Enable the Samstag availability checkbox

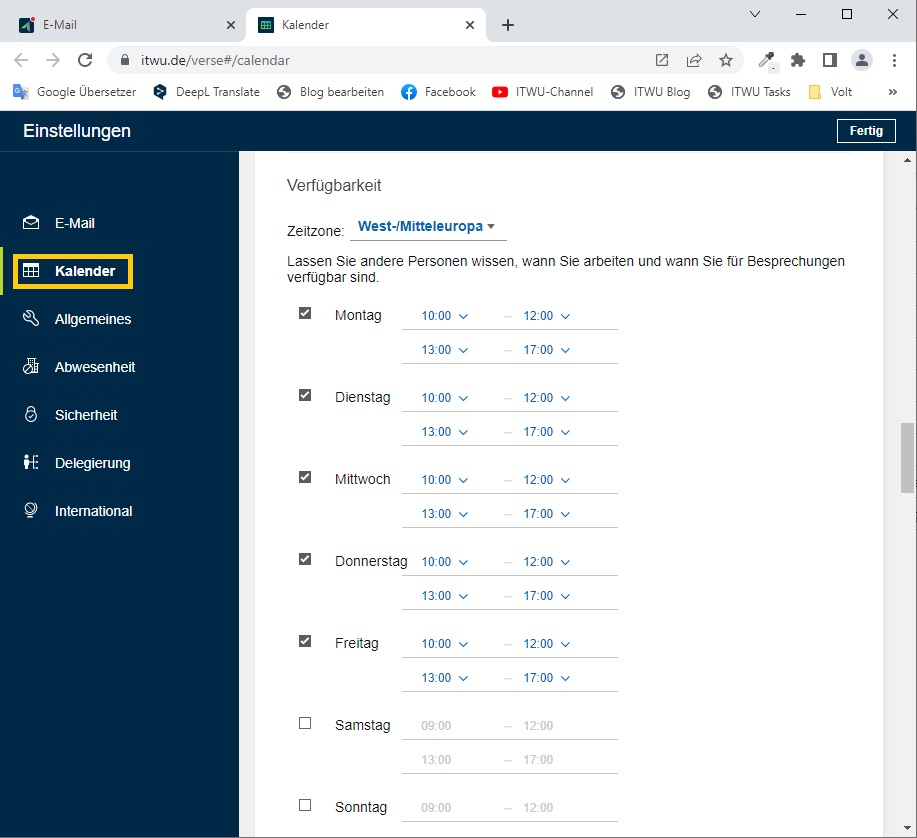pos(305,723)
